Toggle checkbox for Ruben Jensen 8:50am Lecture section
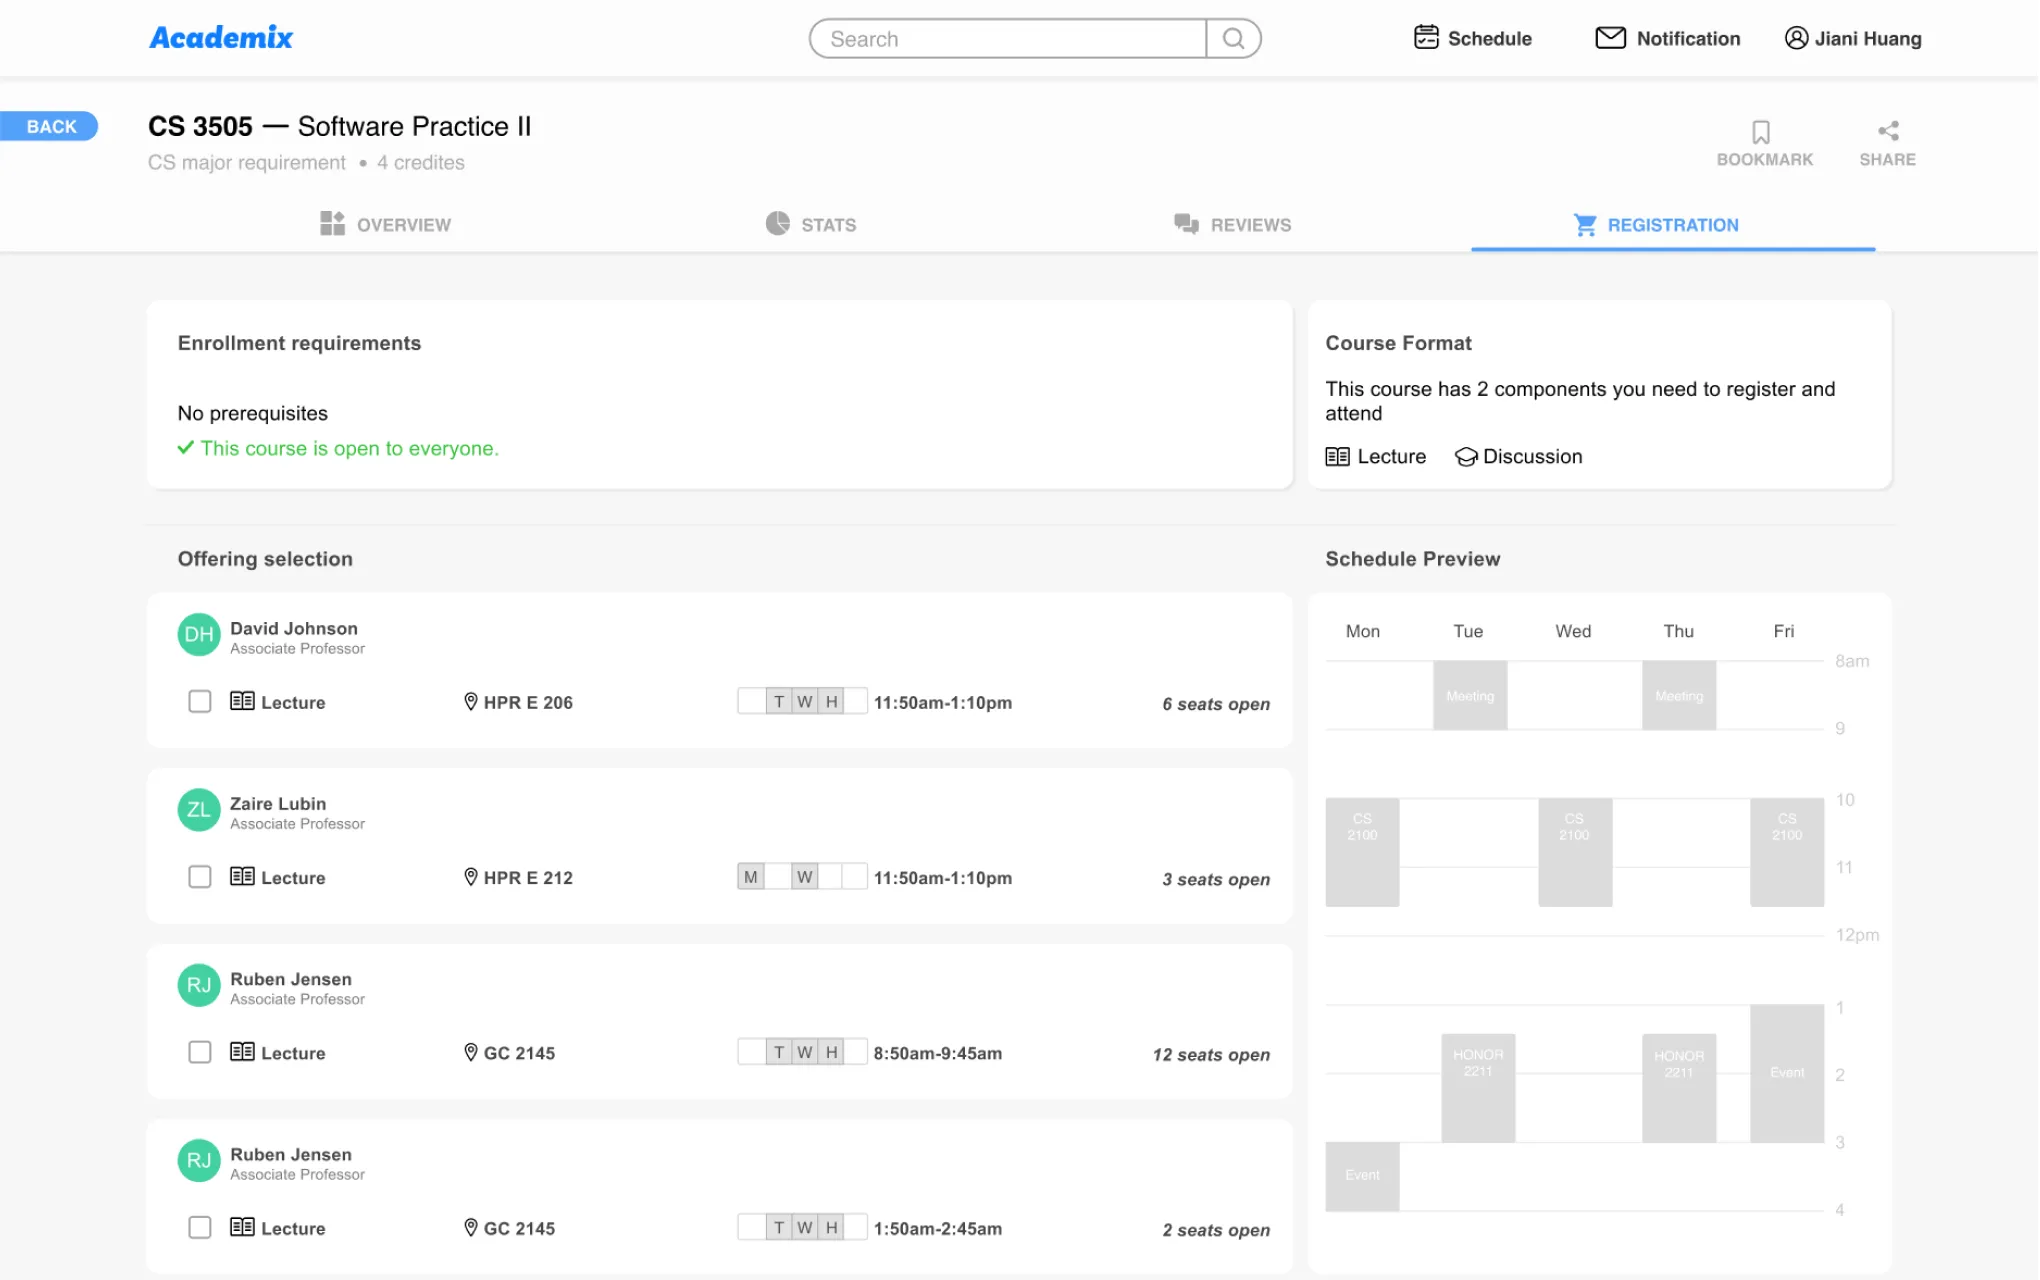 click(199, 1053)
